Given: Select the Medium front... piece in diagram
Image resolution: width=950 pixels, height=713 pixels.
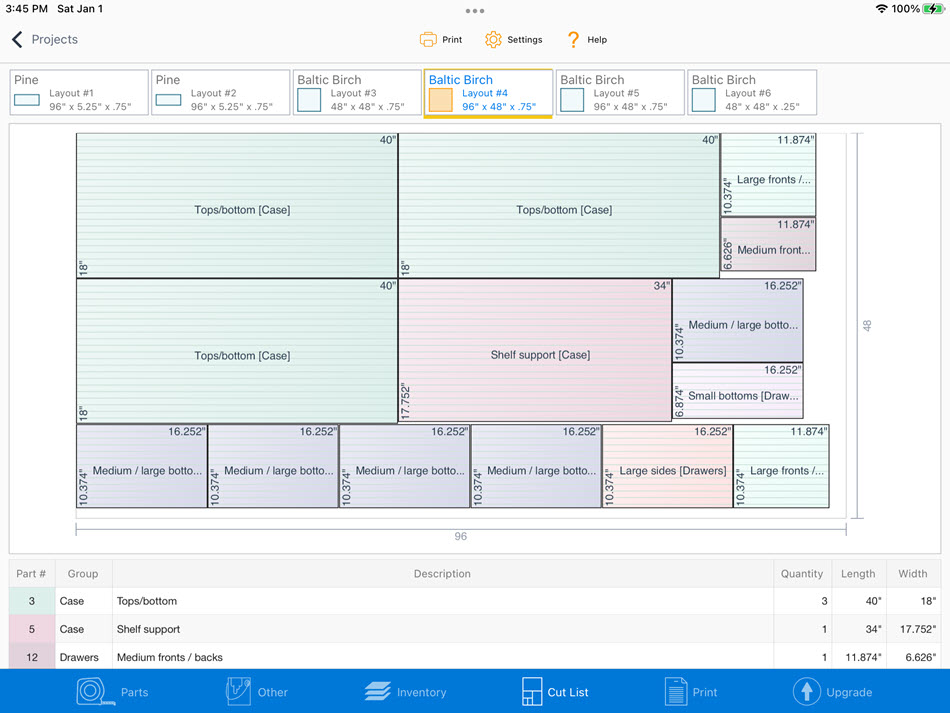Looking at the screenshot, I should (x=768, y=244).
